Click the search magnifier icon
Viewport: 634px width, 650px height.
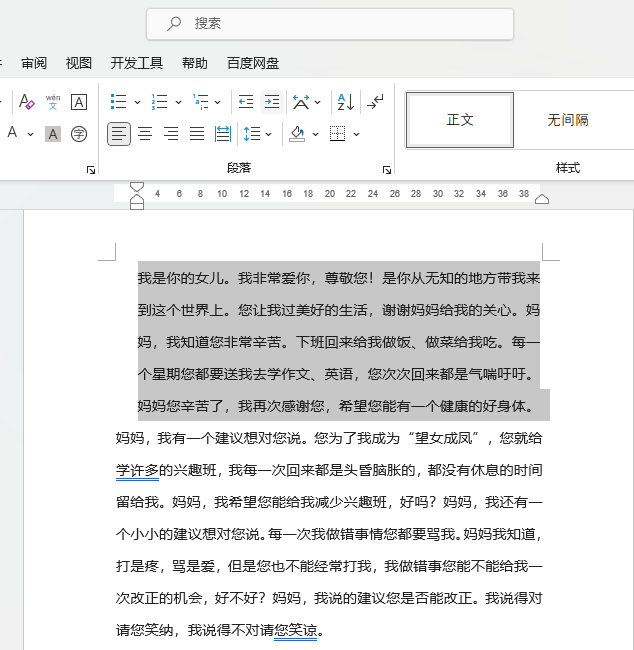[x=174, y=24]
